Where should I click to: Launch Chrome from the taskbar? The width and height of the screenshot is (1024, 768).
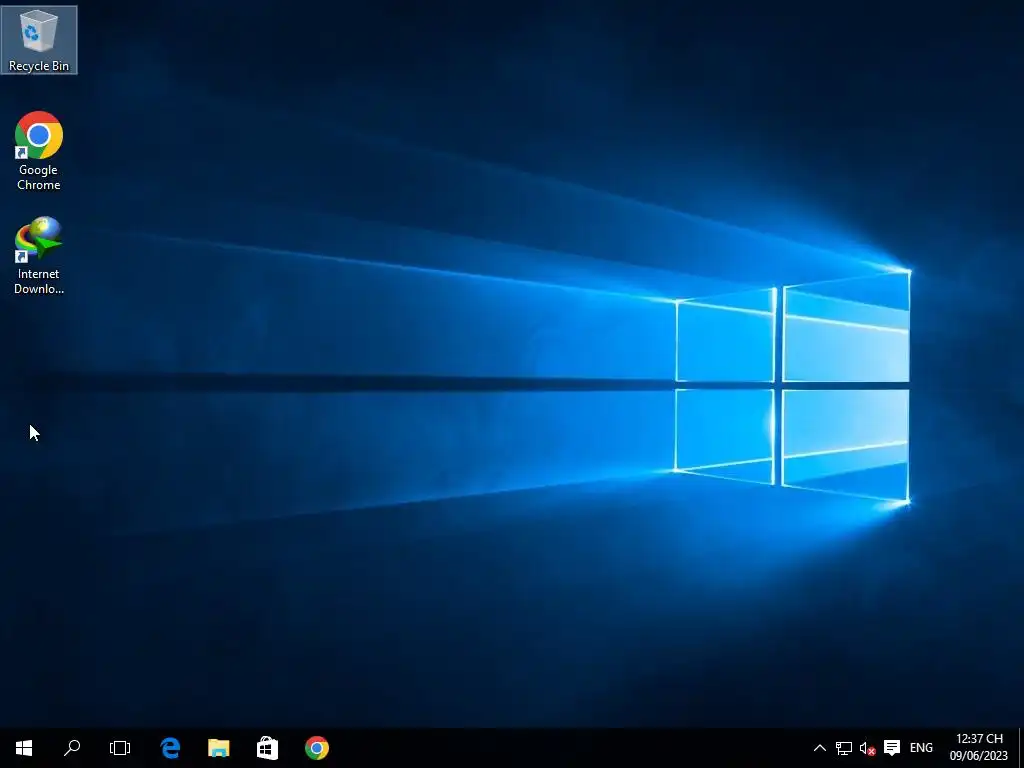pos(317,748)
